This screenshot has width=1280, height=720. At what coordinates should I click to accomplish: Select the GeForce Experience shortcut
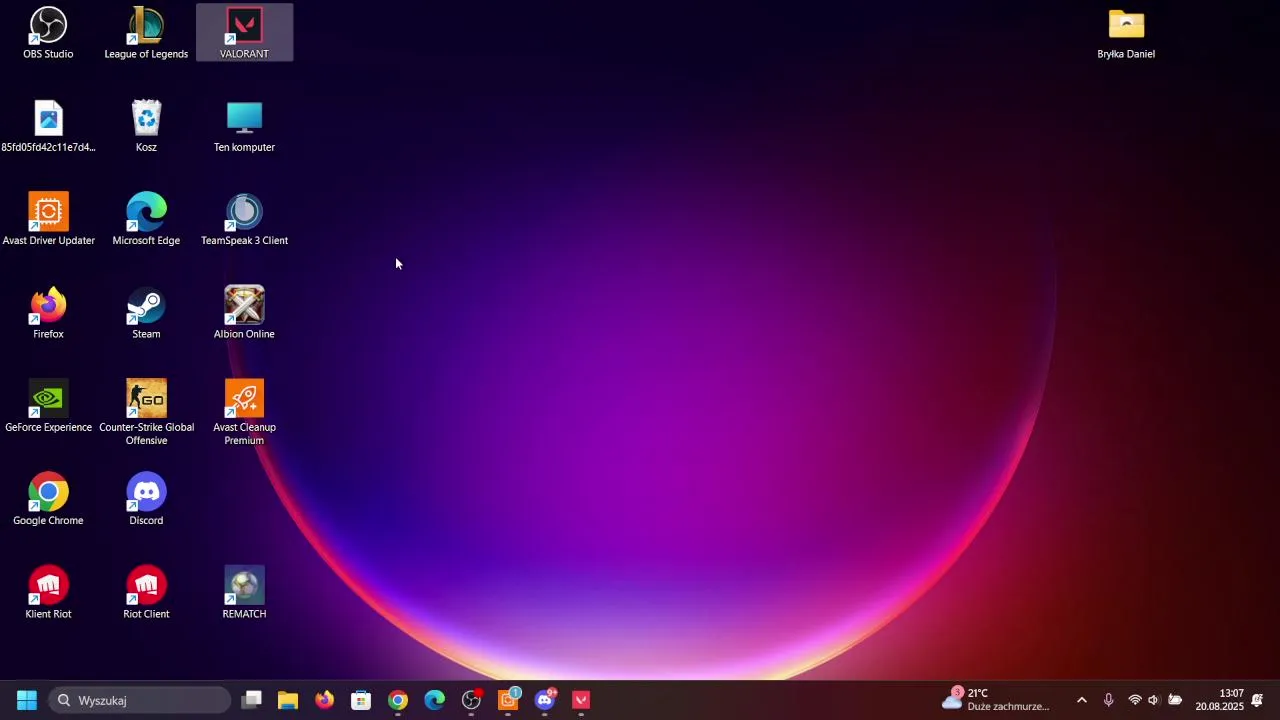click(48, 407)
